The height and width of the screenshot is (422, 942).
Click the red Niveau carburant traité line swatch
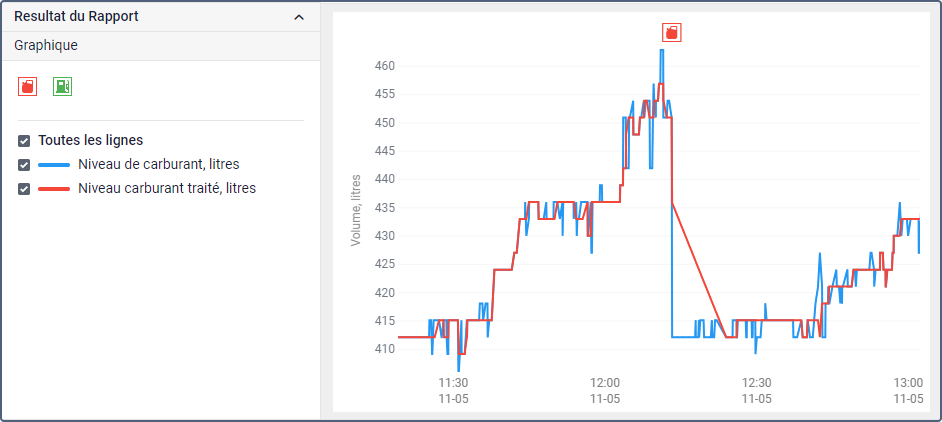click(54, 189)
